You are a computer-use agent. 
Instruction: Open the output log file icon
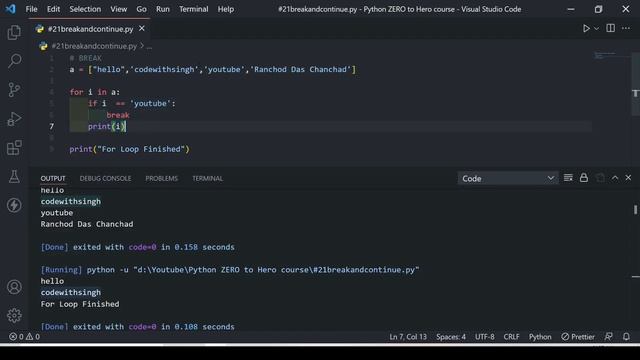(x=600, y=178)
